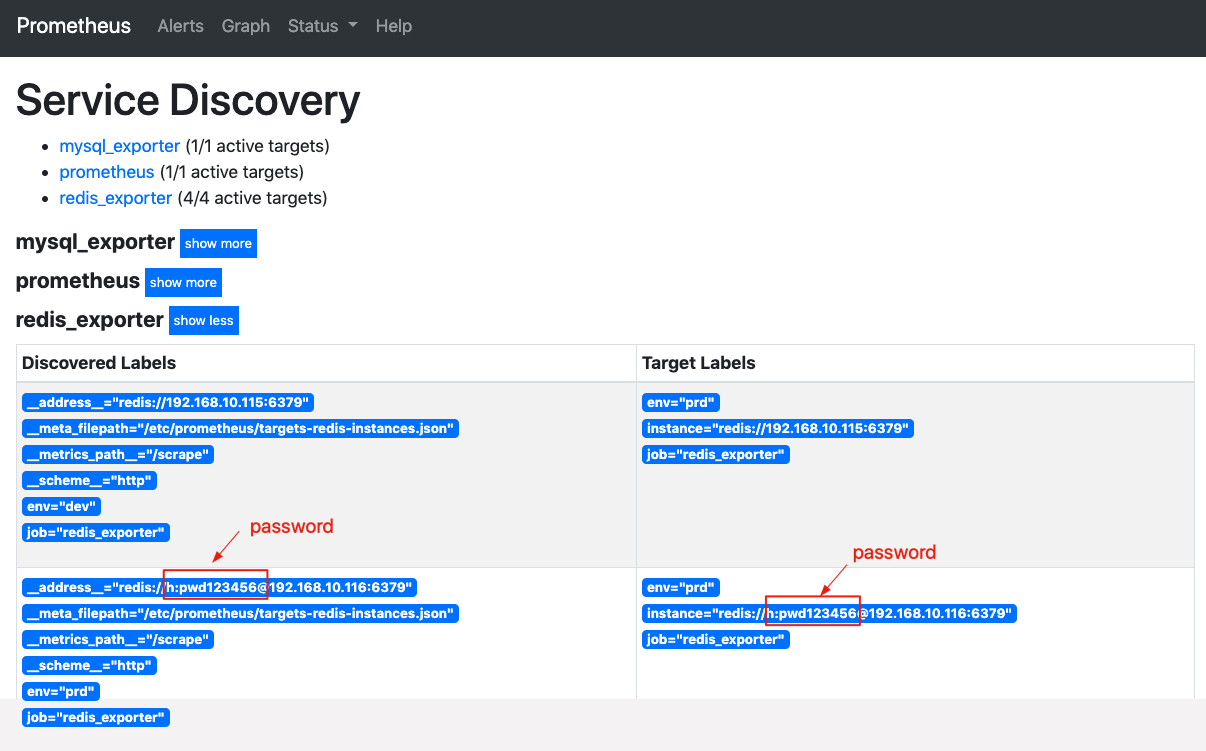Click the Prometheus brand logo text
The image size is (1206, 751).
pos(74,26)
